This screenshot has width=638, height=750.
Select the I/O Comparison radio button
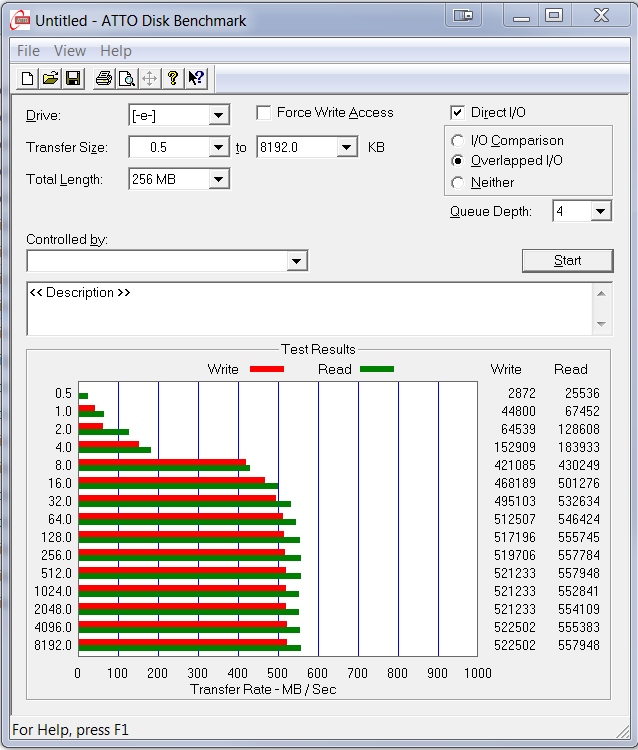[x=458, y=141]
